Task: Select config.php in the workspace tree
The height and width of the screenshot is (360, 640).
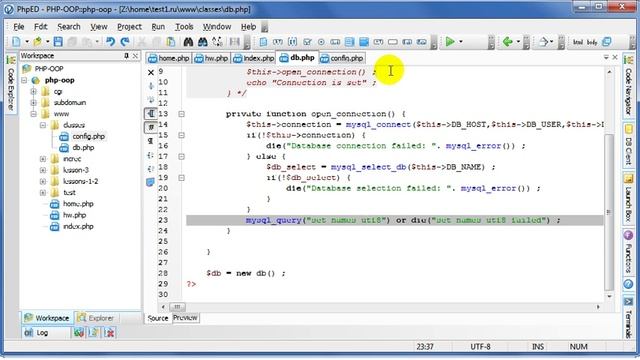Action: 89,136
